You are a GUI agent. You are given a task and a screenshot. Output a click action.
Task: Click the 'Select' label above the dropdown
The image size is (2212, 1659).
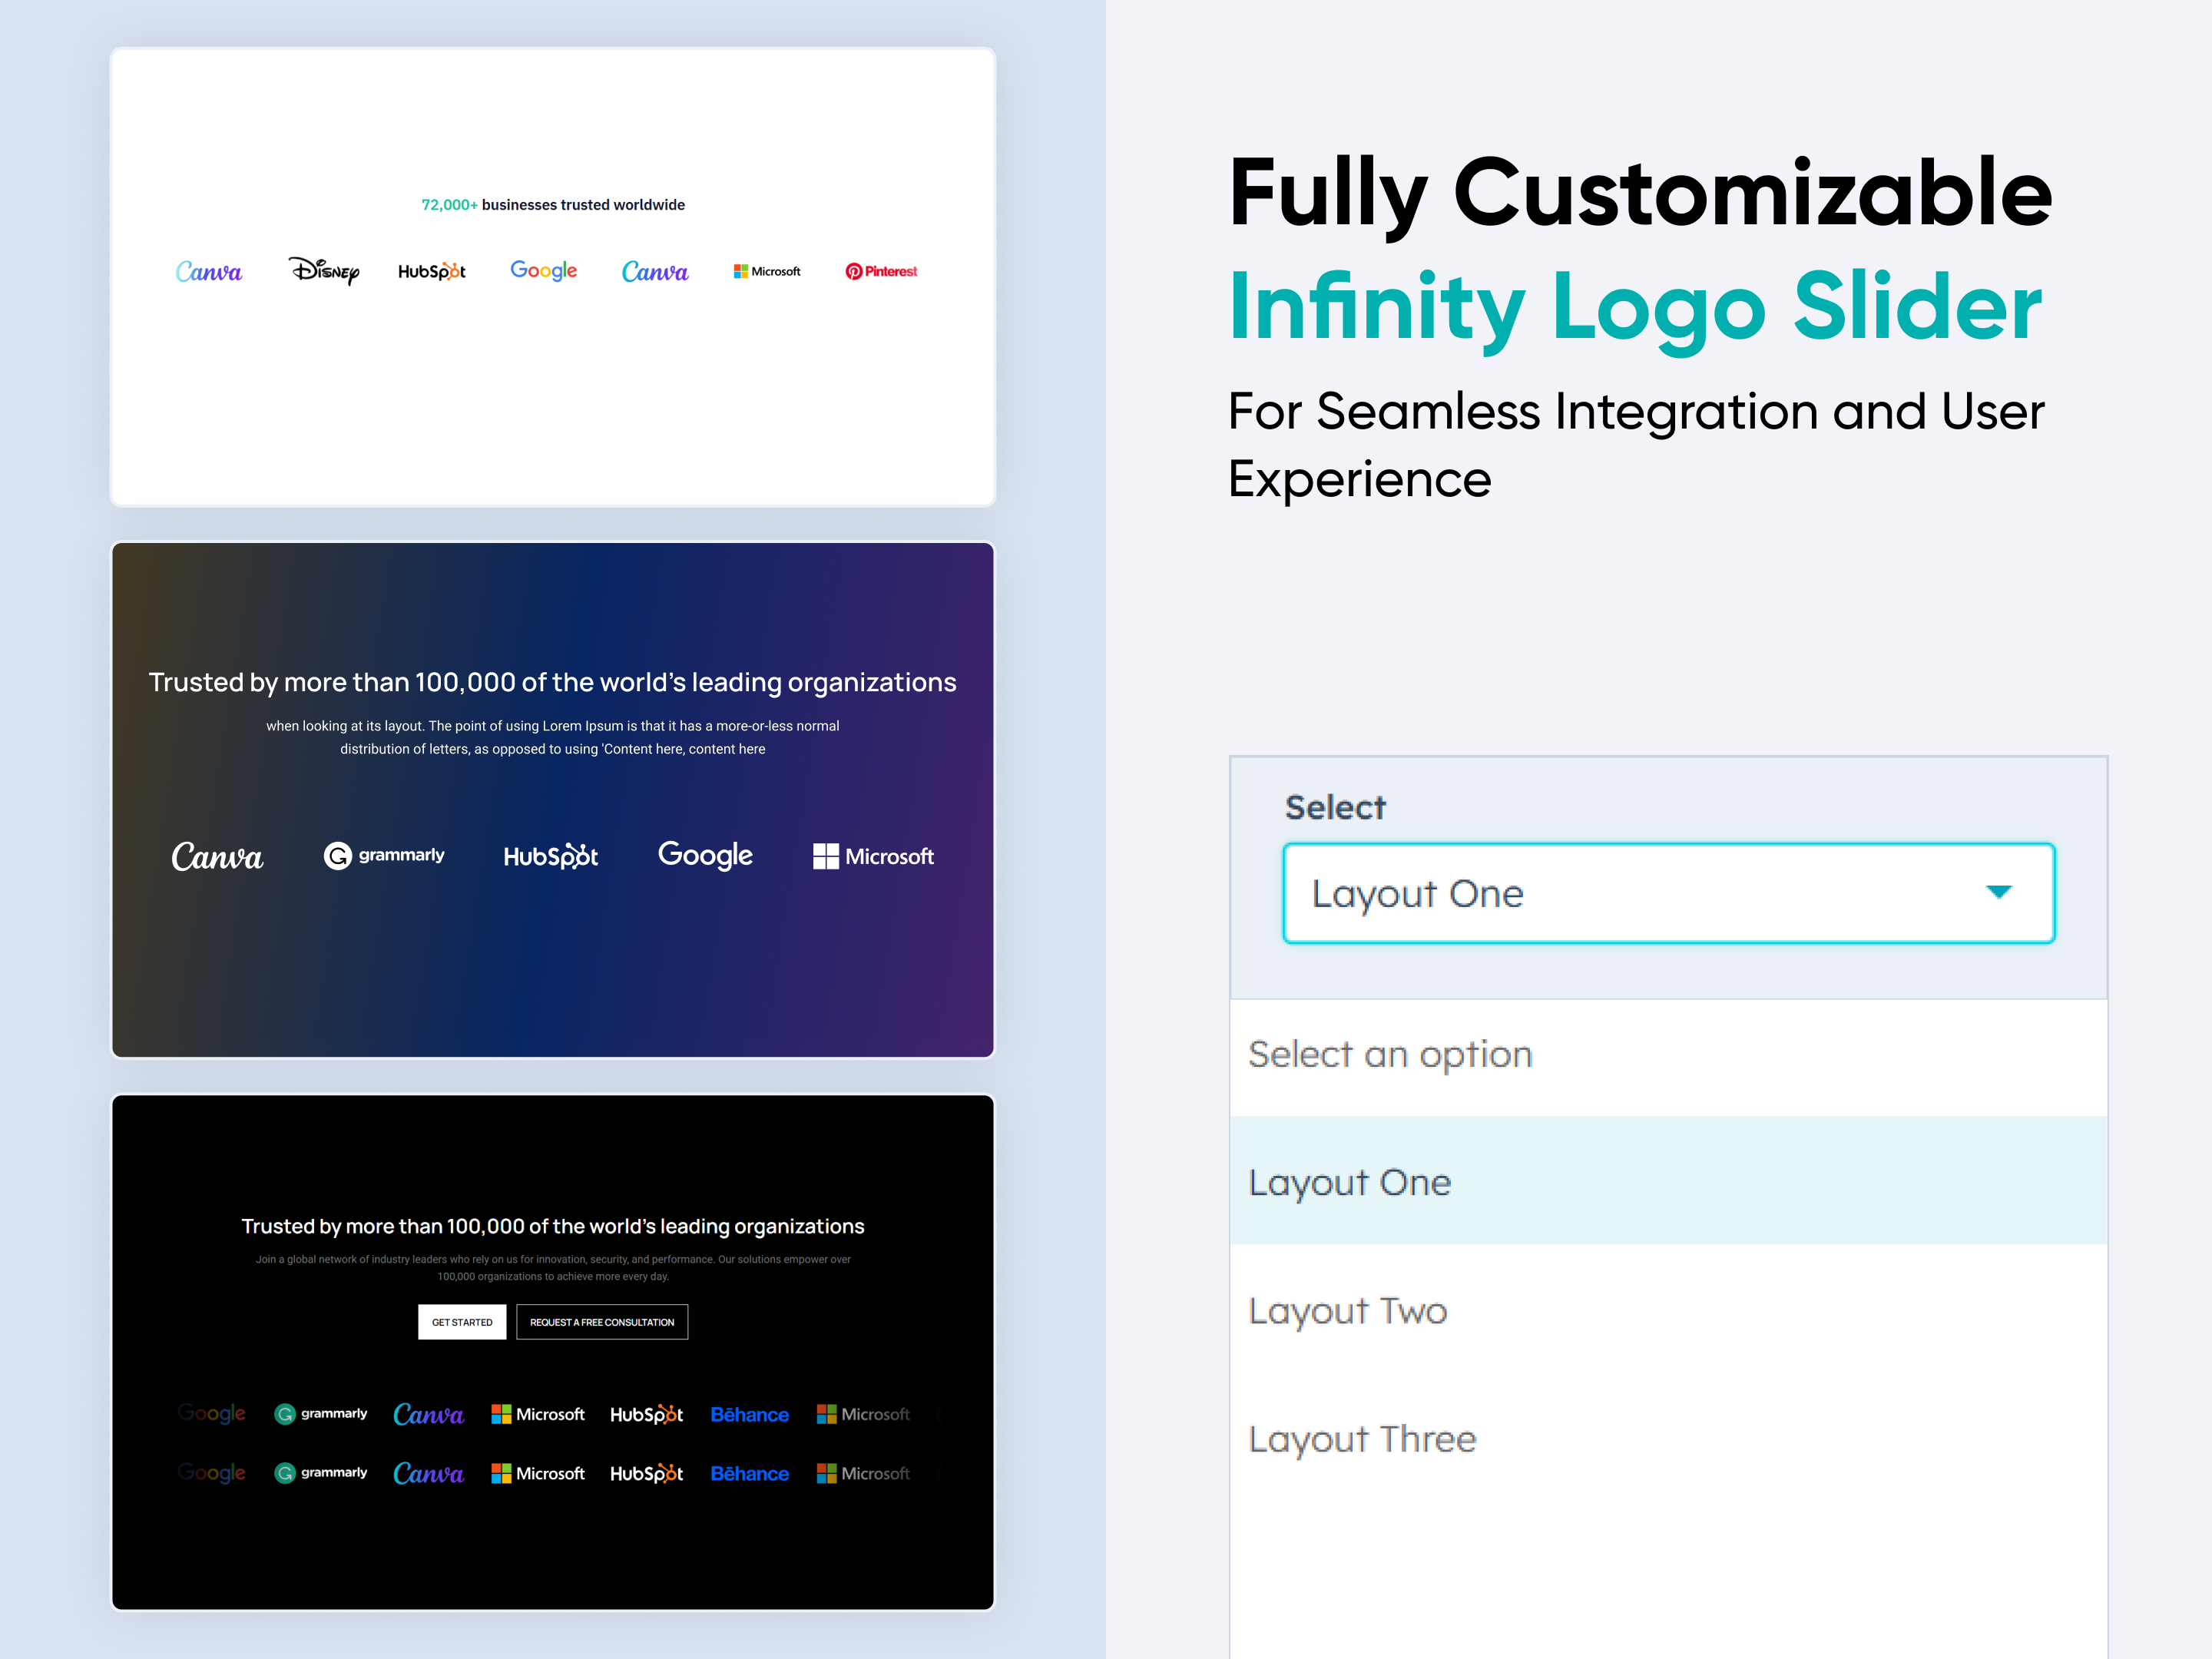pos(1335,807)
